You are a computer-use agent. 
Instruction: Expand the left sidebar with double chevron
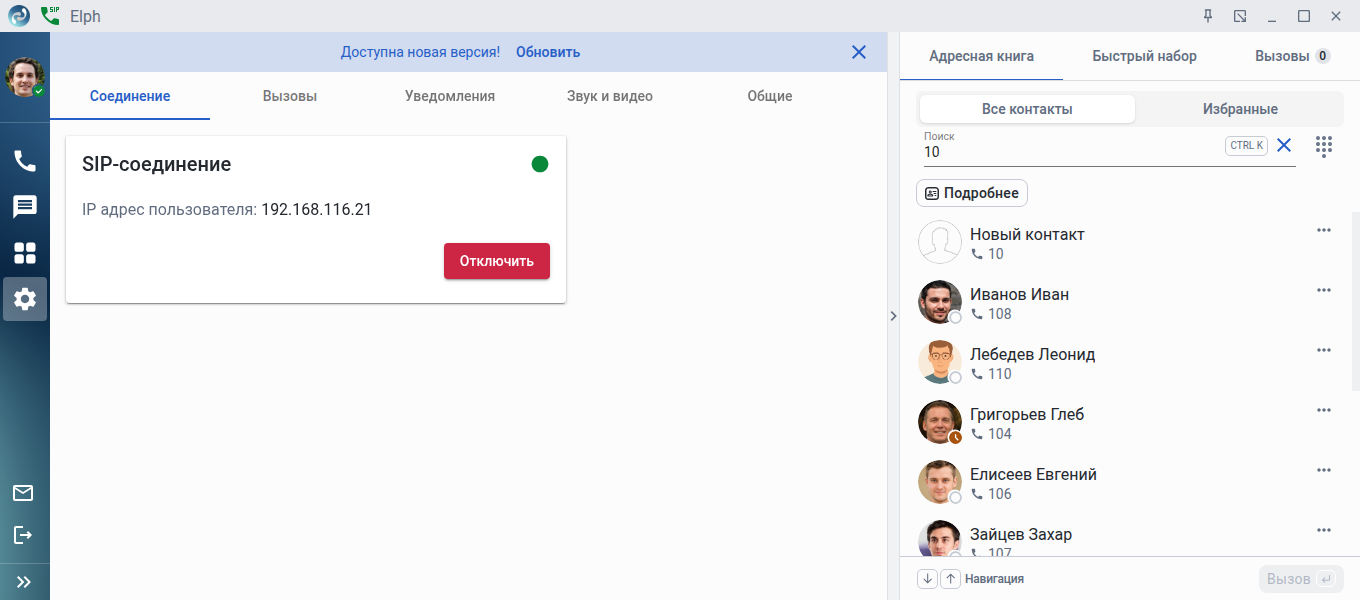(x=24, y=581)
